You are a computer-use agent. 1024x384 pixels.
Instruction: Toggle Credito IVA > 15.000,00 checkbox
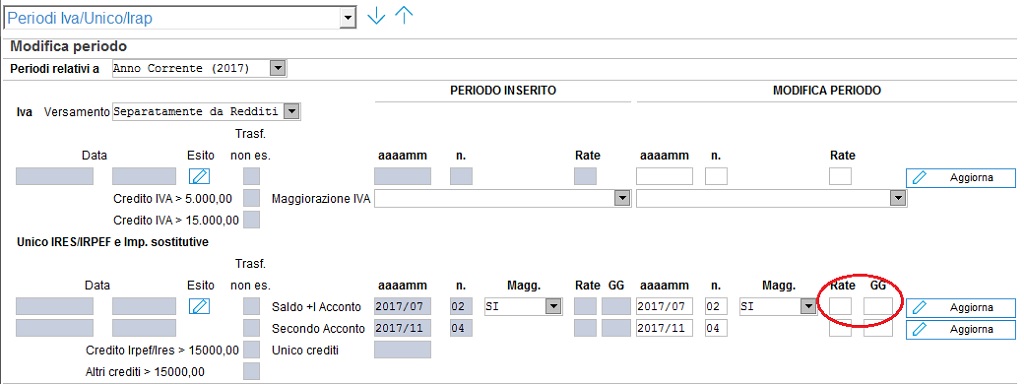(x=251, y=219)
